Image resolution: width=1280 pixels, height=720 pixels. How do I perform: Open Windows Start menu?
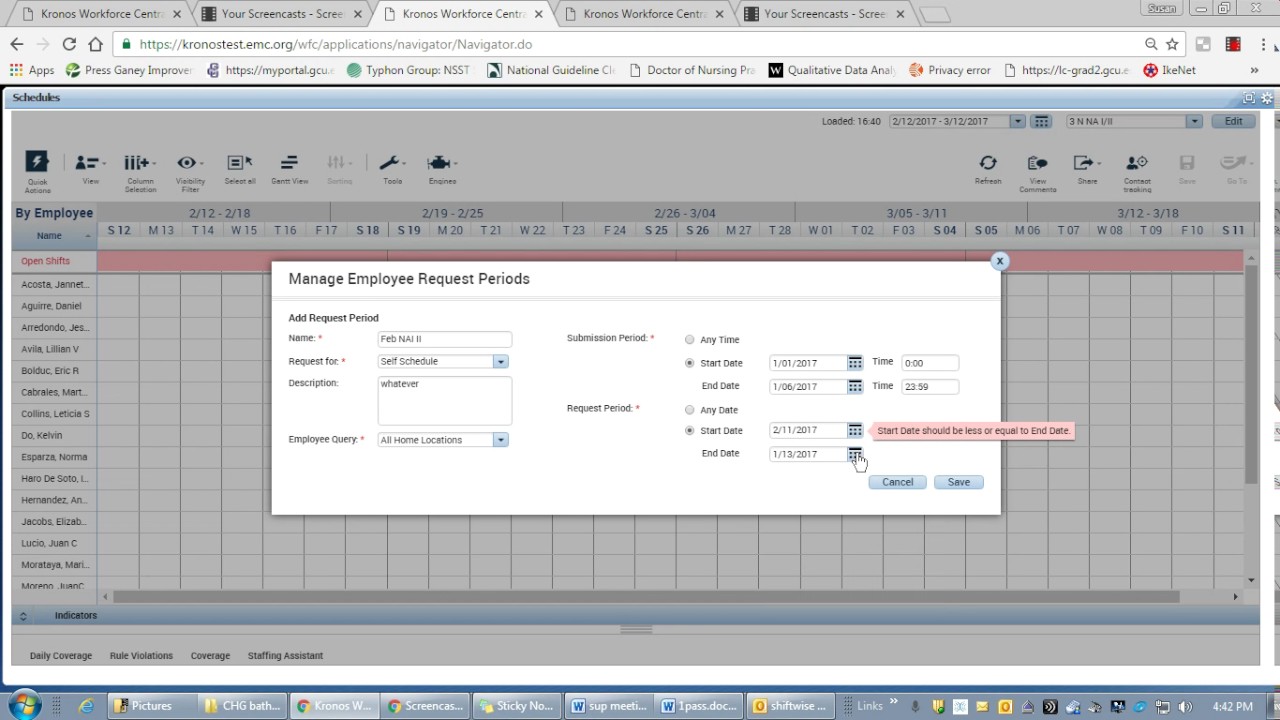(23, 705)
